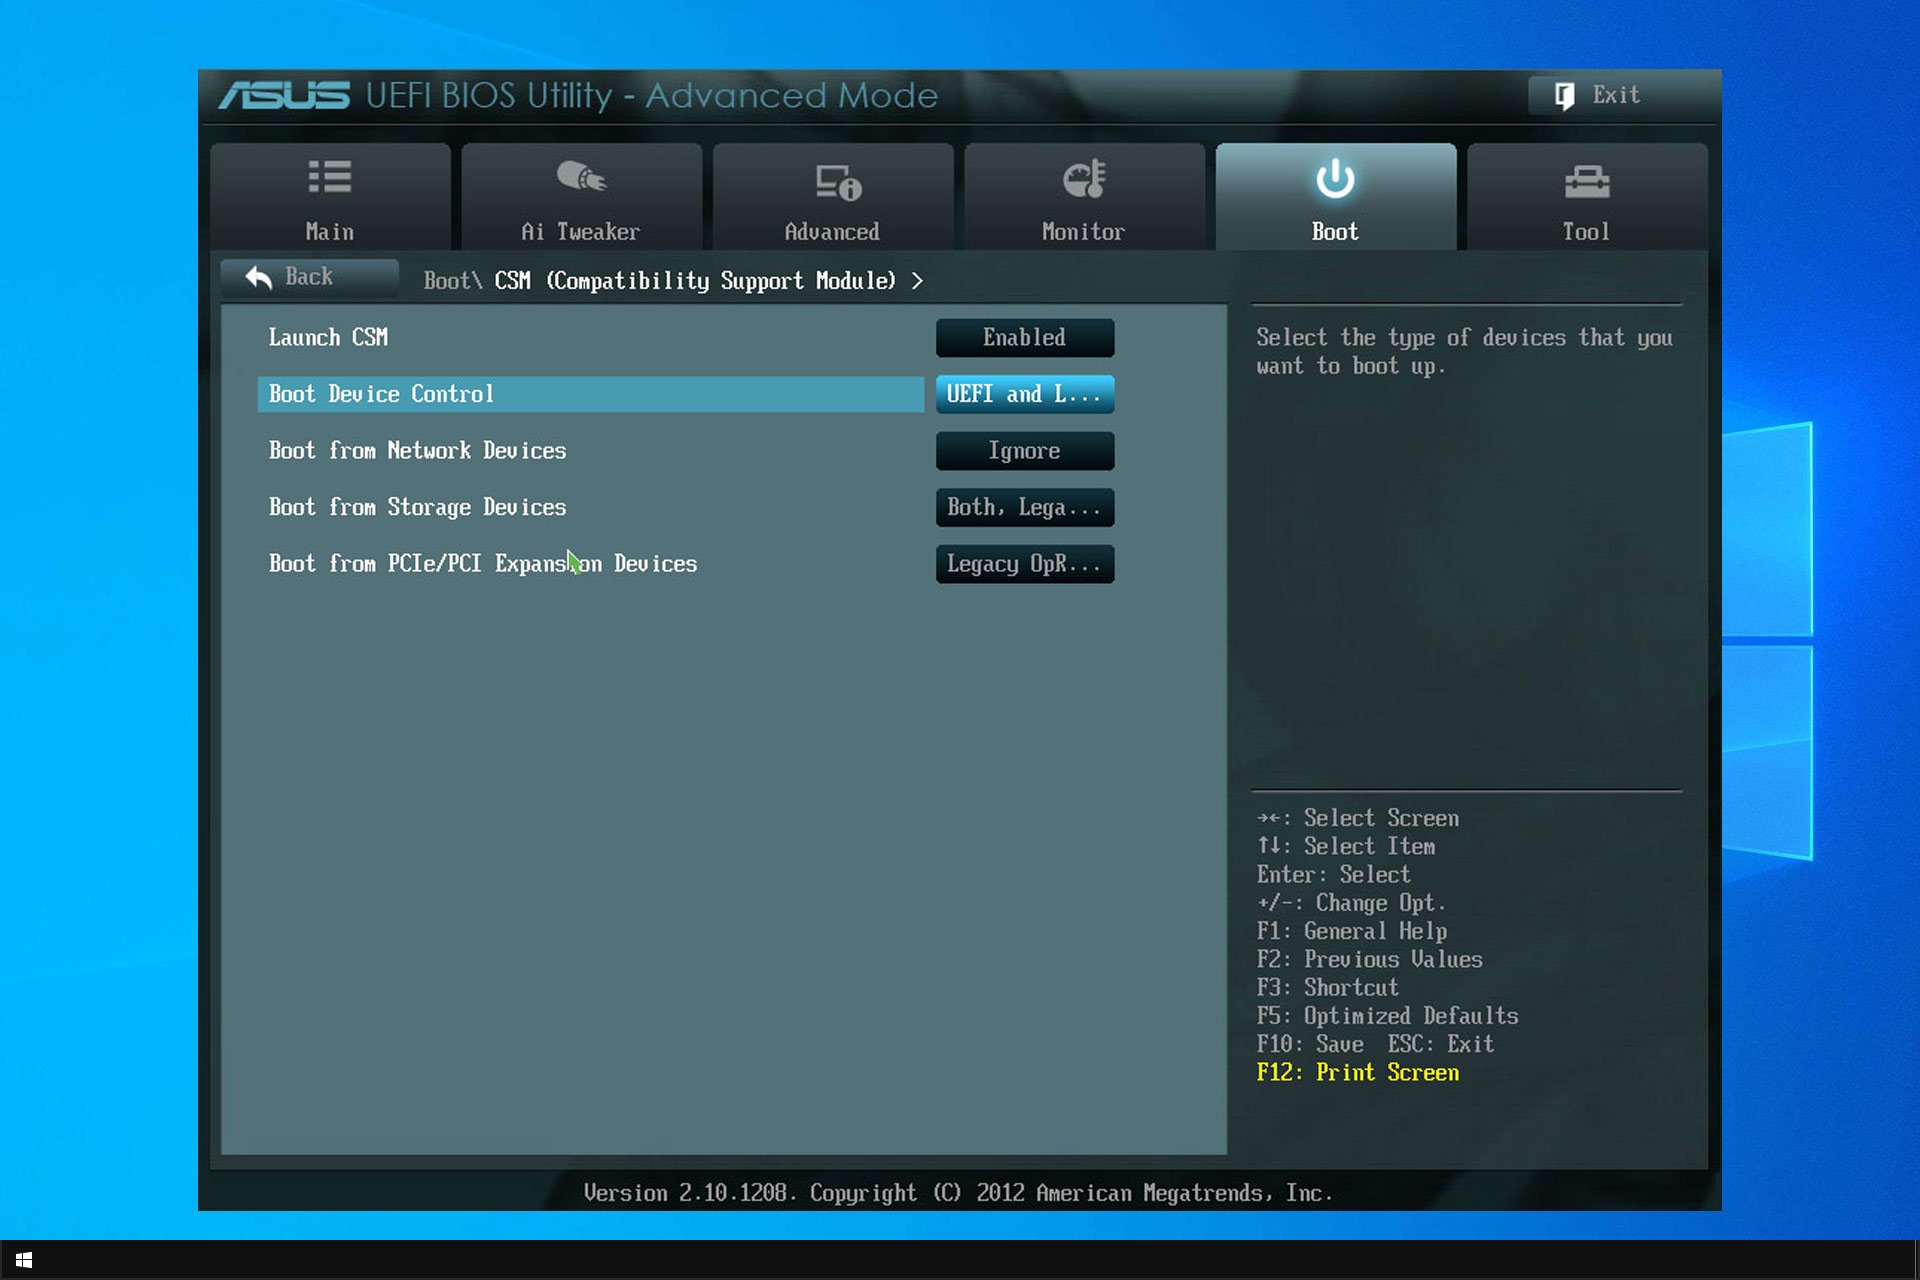Click the Boot power icon
This screenshot has width=1920, height=1280.
coord(1335,179)
